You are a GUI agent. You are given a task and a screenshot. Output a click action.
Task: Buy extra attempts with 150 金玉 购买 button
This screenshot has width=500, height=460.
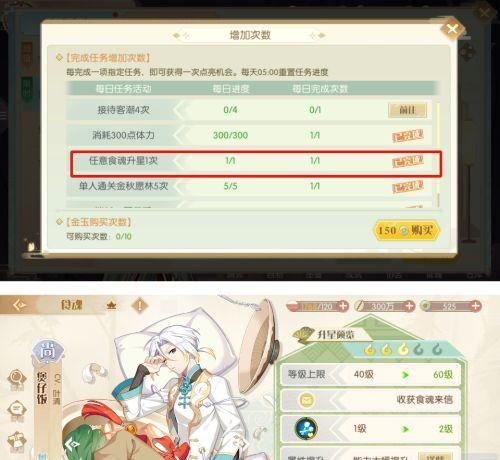coord(406,230)
